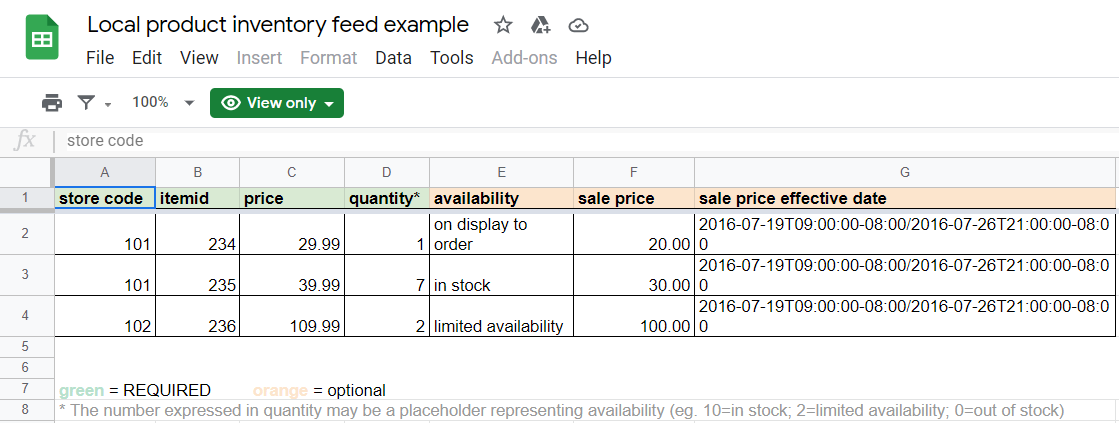Click the filter funnel icon
This screenshot has height=423, width=1119.
(87, 103)
